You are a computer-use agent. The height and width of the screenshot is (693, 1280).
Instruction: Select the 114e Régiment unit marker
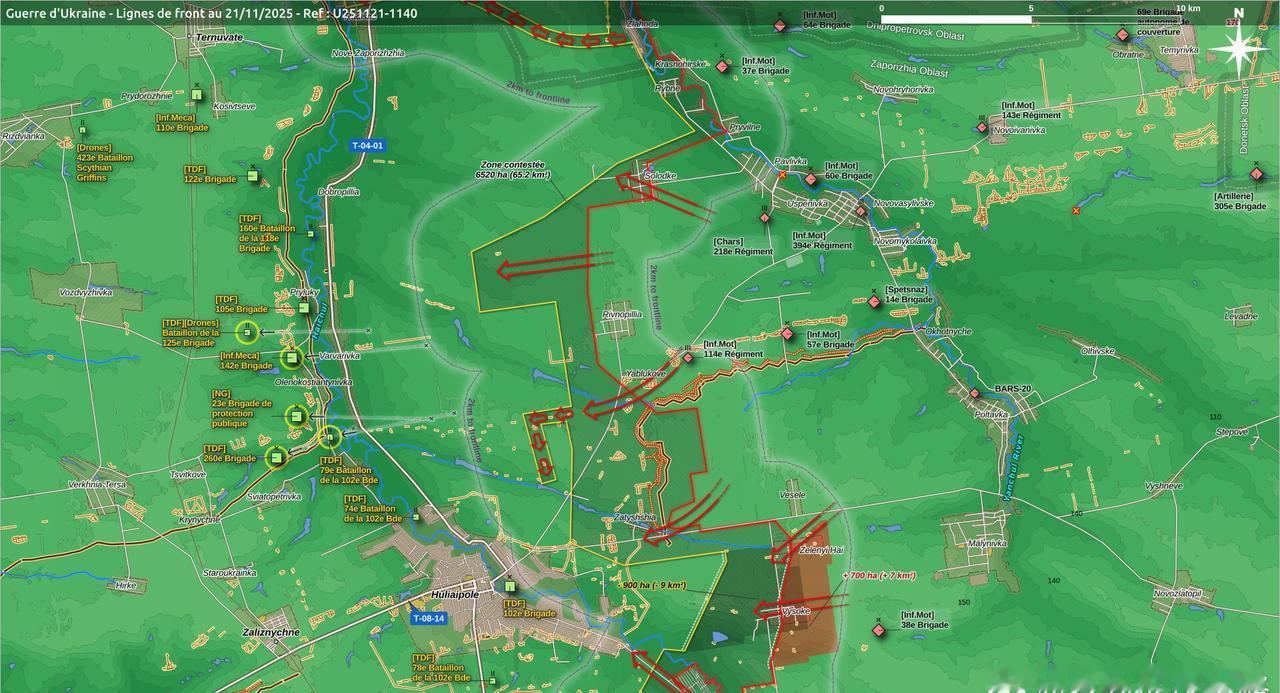(x=687, y=356)
